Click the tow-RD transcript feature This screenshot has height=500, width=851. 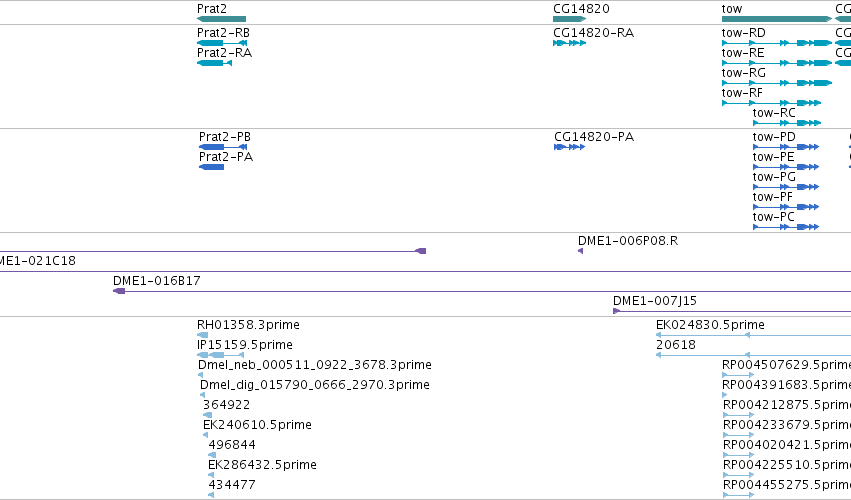(x=777, y=43)
